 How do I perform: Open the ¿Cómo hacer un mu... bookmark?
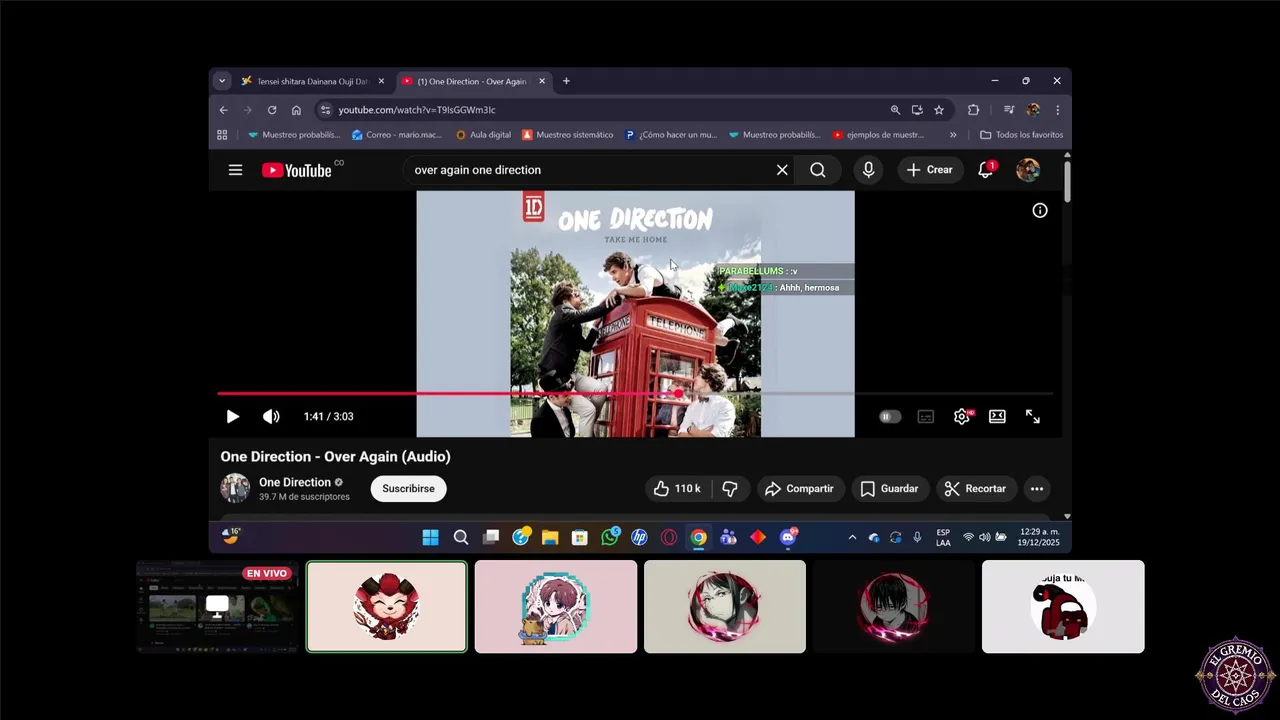click(671, 135)
